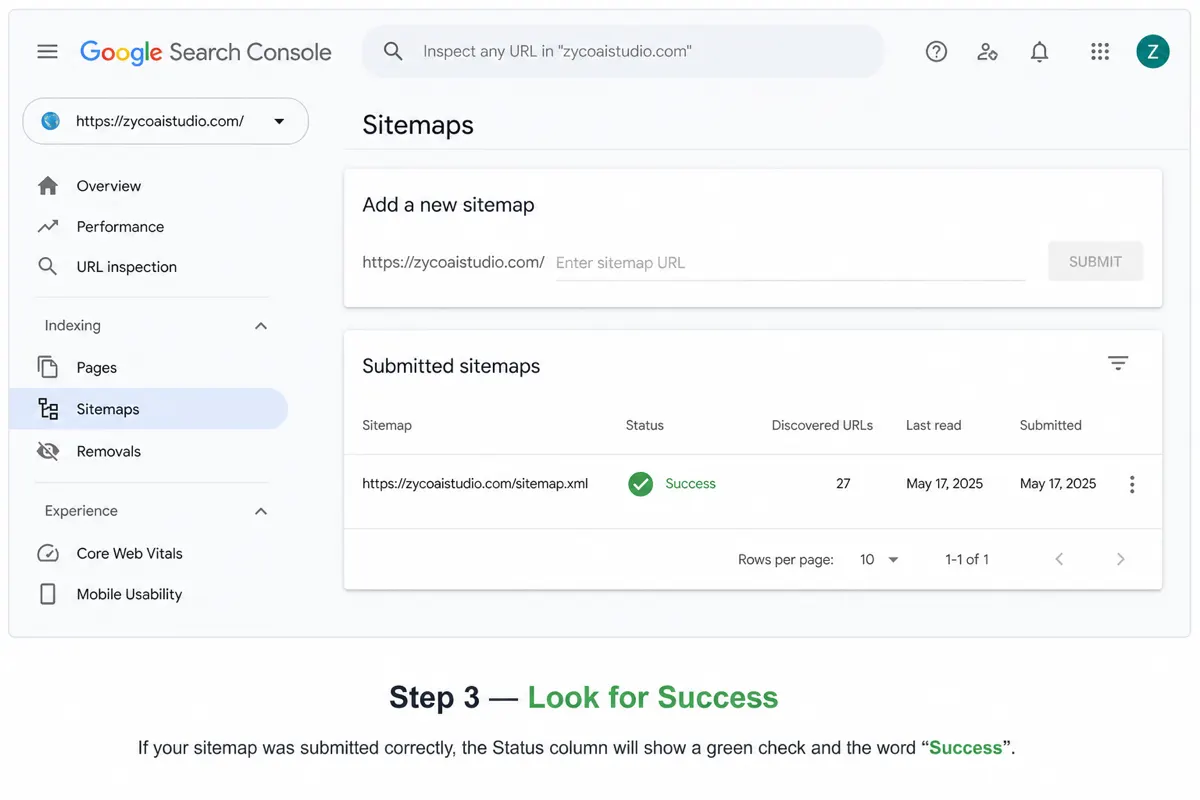
Task: Click the Core Web Vitals gauge icon
Action: point(47,553)
